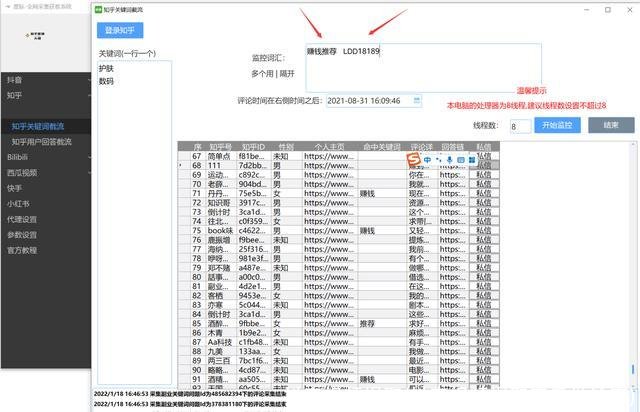This screenshot has height=412, width=640.
Task: Select row 68 with name 111
Action: click(x=339, y=165)
